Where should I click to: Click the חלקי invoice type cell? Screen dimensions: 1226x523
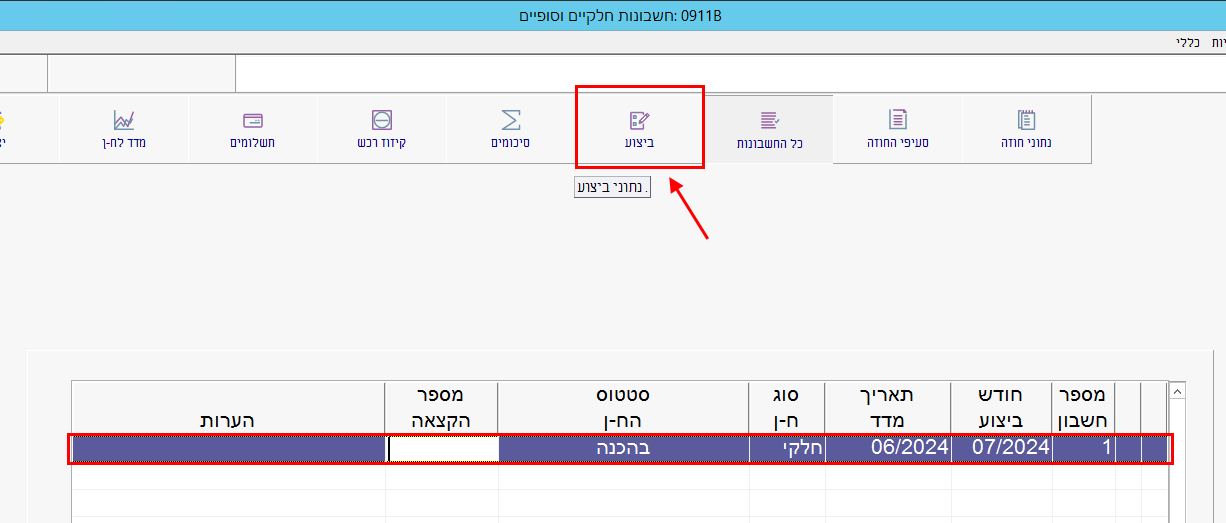point(788,449)
